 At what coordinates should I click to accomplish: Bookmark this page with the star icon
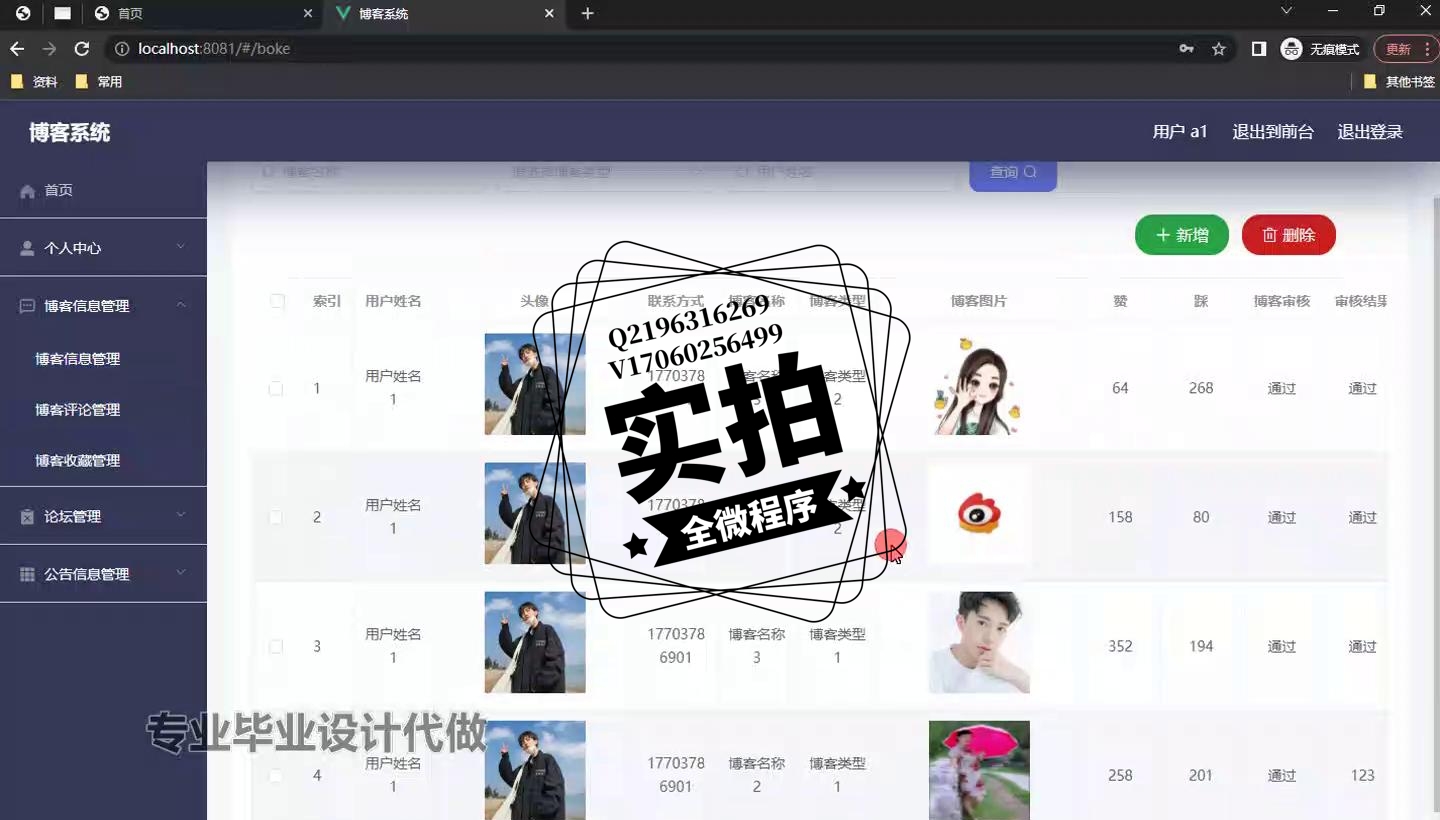point(1219,49)
